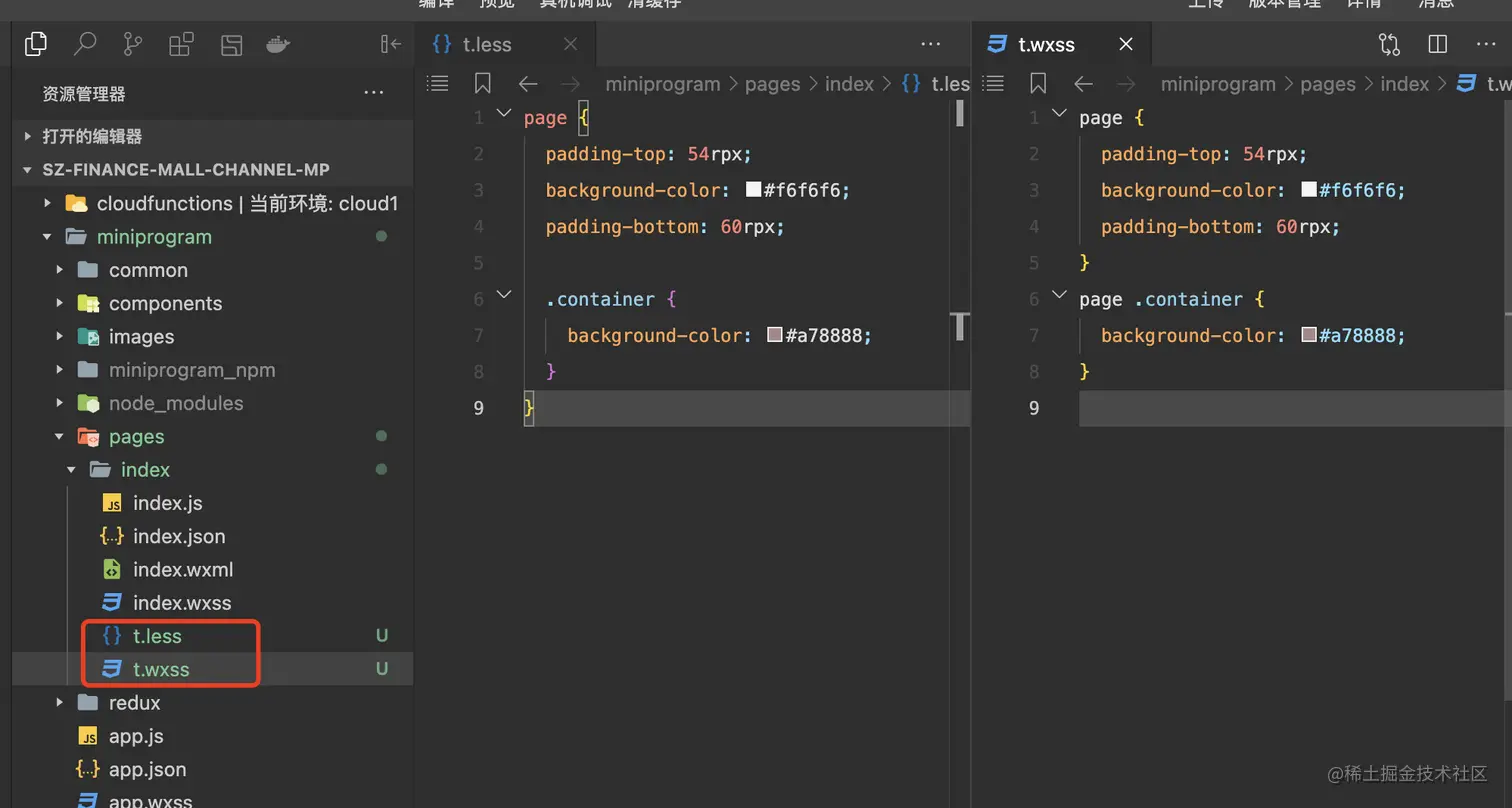This screenshot has width=1512, height=808.
Task: Switch to the t.wxss tab
Action: pyautogui.click(x=1046, y=44)
